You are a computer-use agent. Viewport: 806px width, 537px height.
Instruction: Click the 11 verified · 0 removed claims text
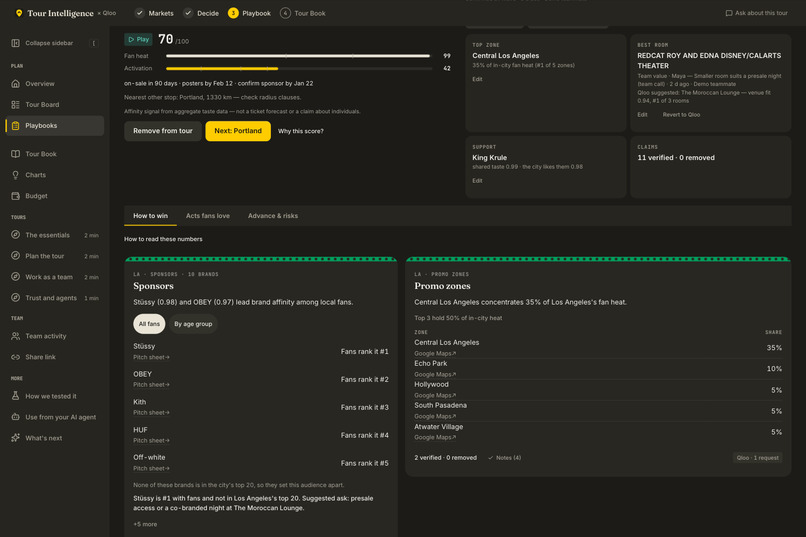pyautogui.click(x=676, y=158)
